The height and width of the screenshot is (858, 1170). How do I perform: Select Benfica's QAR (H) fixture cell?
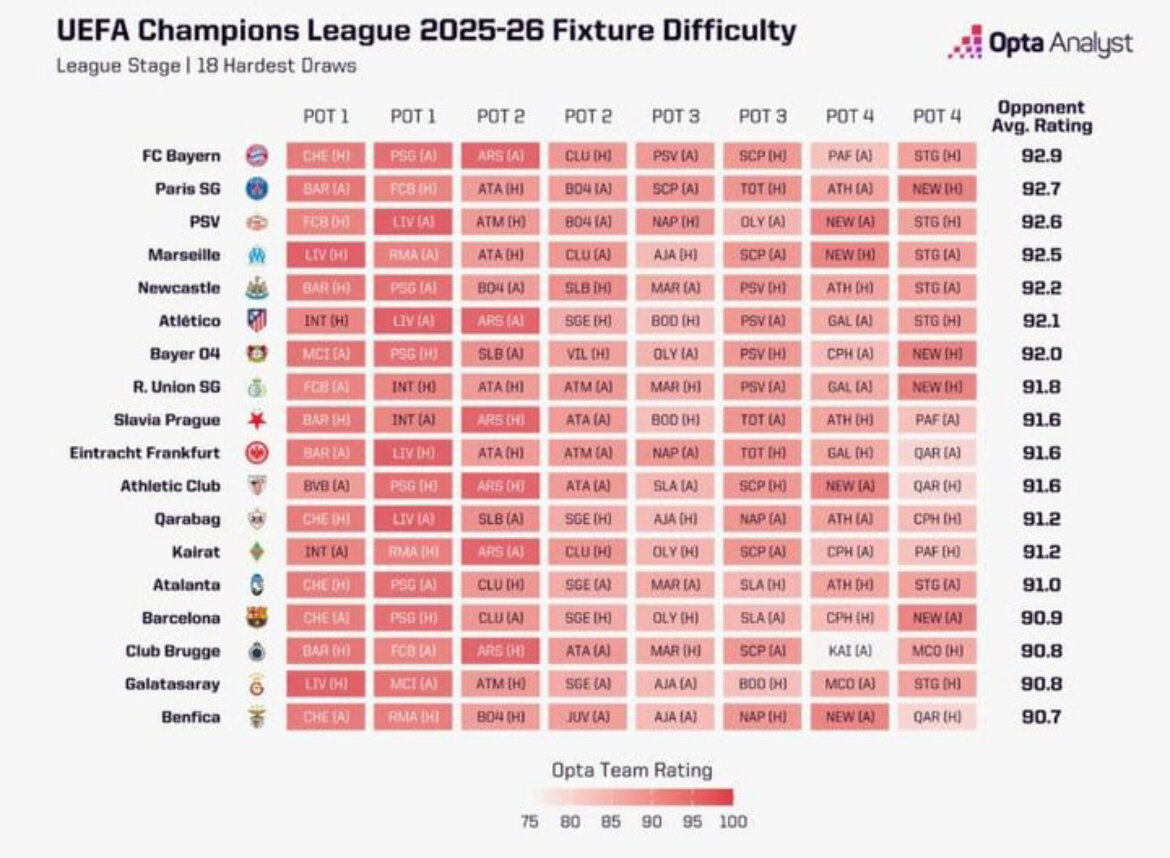(x=937, y=717)
